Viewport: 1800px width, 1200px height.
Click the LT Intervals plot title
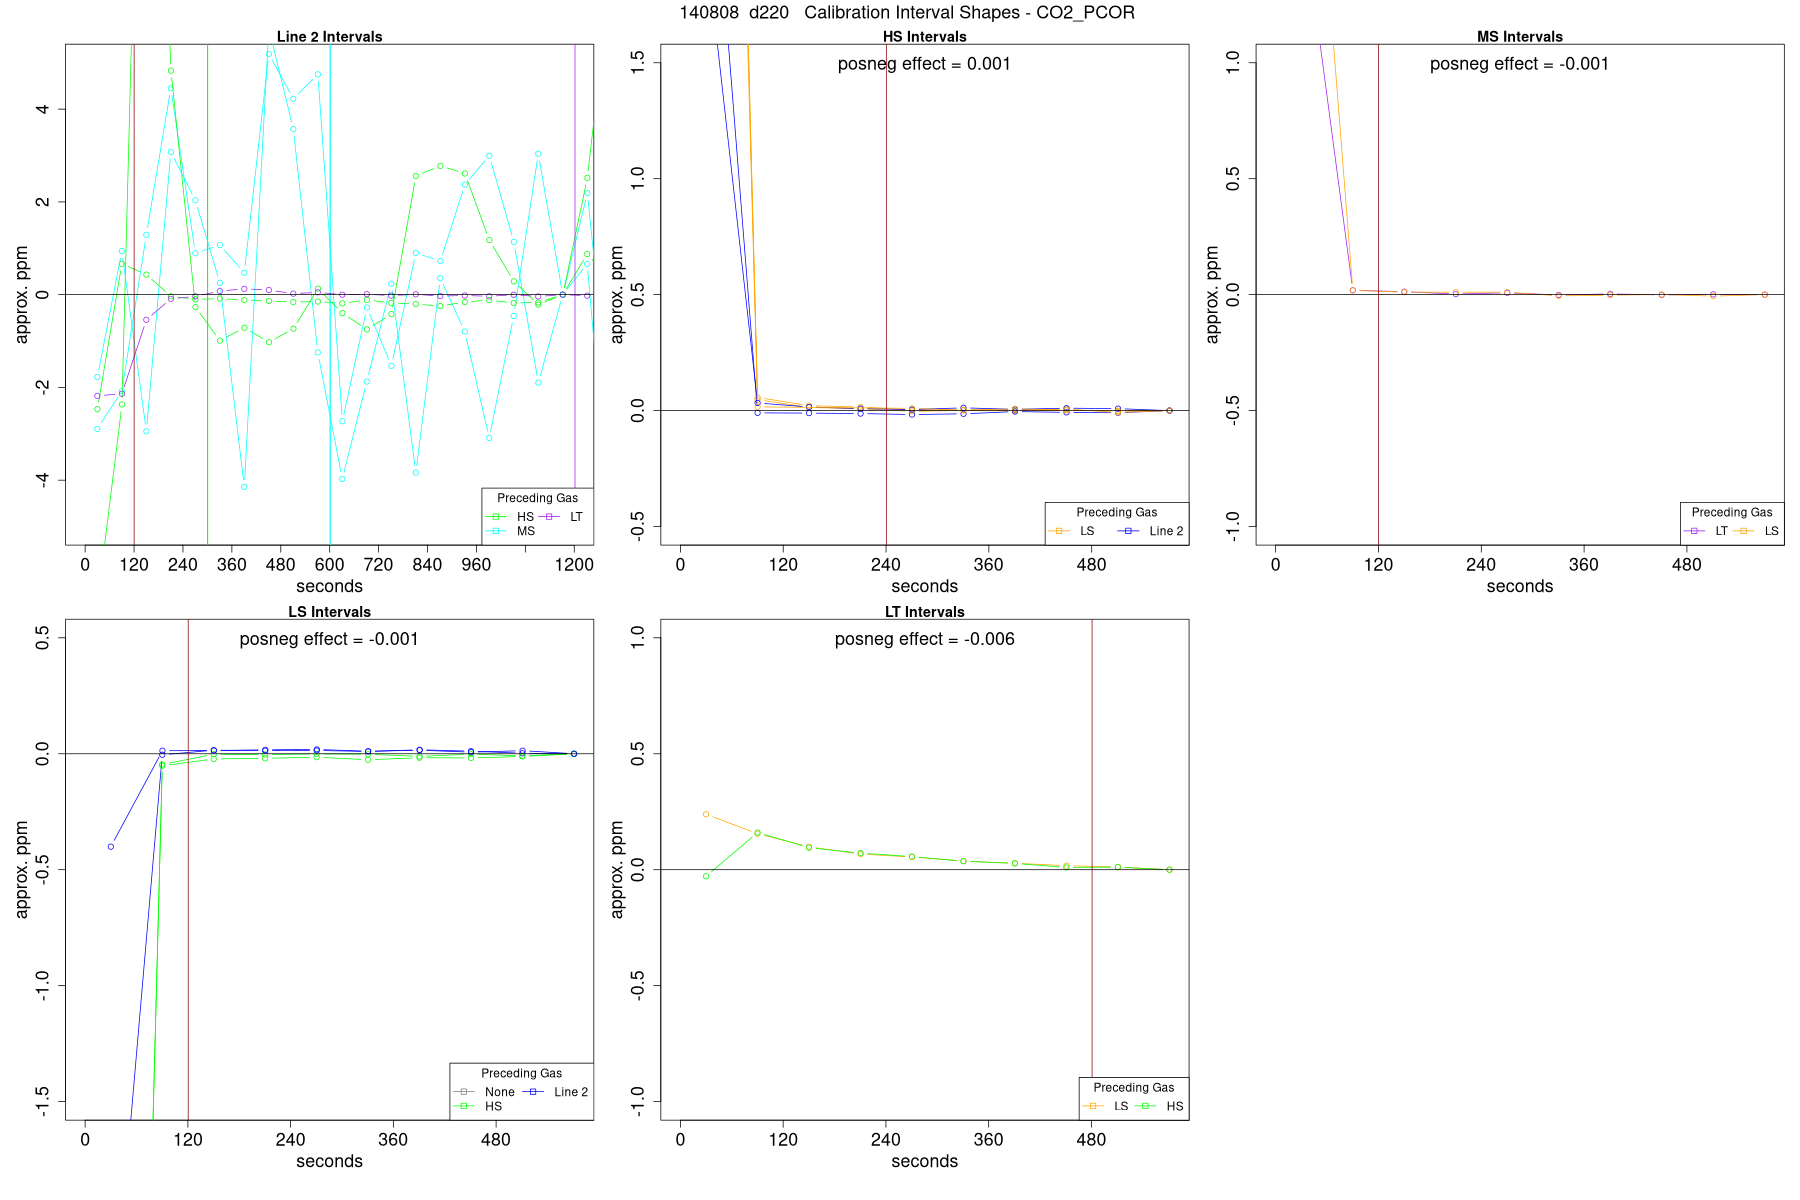coord(924,612)
